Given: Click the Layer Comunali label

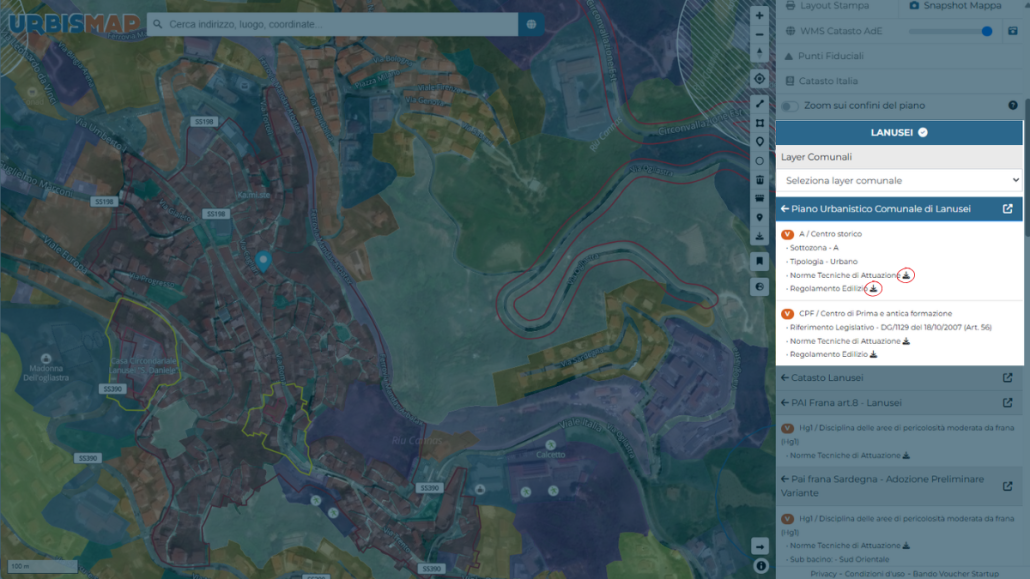Looking at the screenshot, I should point(817,157).
